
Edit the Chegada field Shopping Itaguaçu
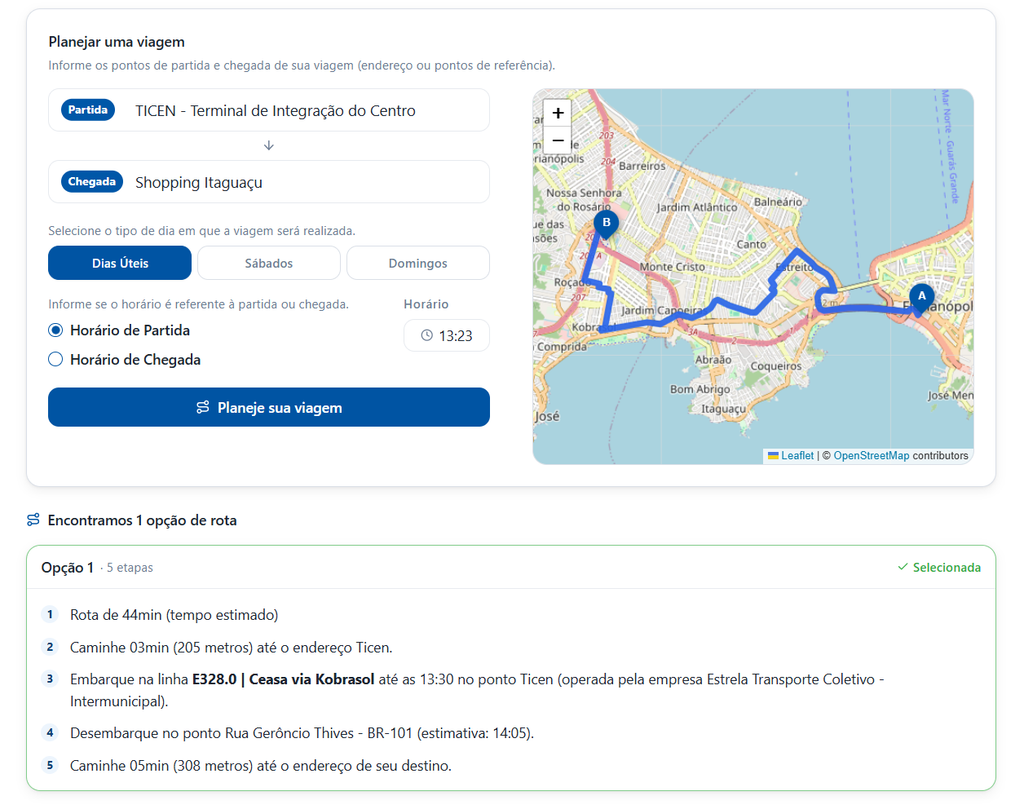click(268, 182)
